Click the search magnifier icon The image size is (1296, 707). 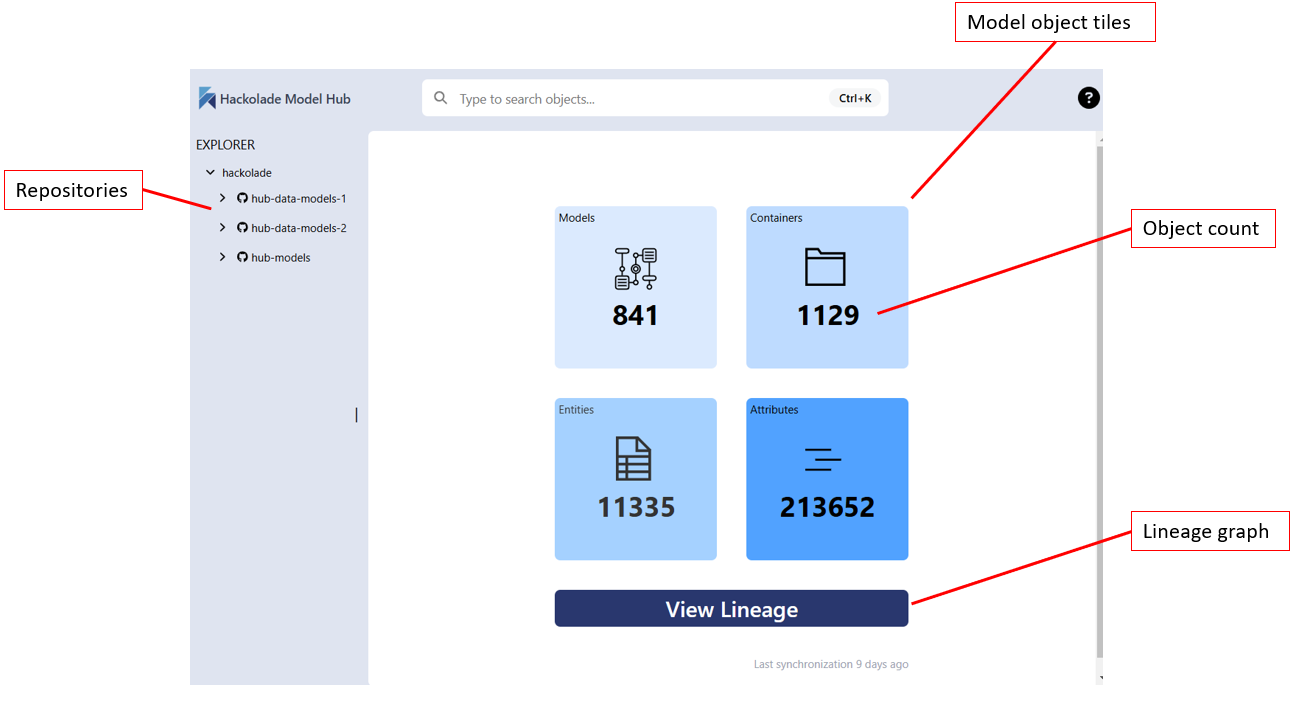(441, 98)
